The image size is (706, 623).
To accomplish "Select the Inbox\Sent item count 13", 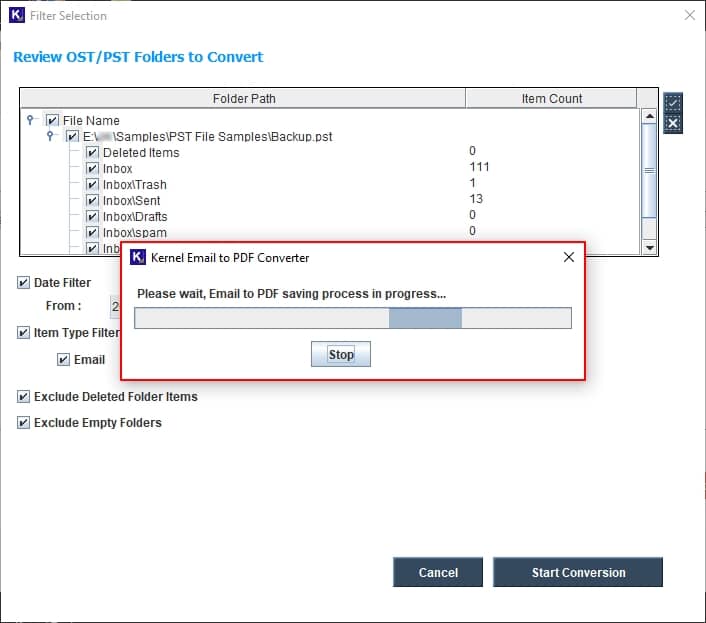I will click(x=476, y=199).
